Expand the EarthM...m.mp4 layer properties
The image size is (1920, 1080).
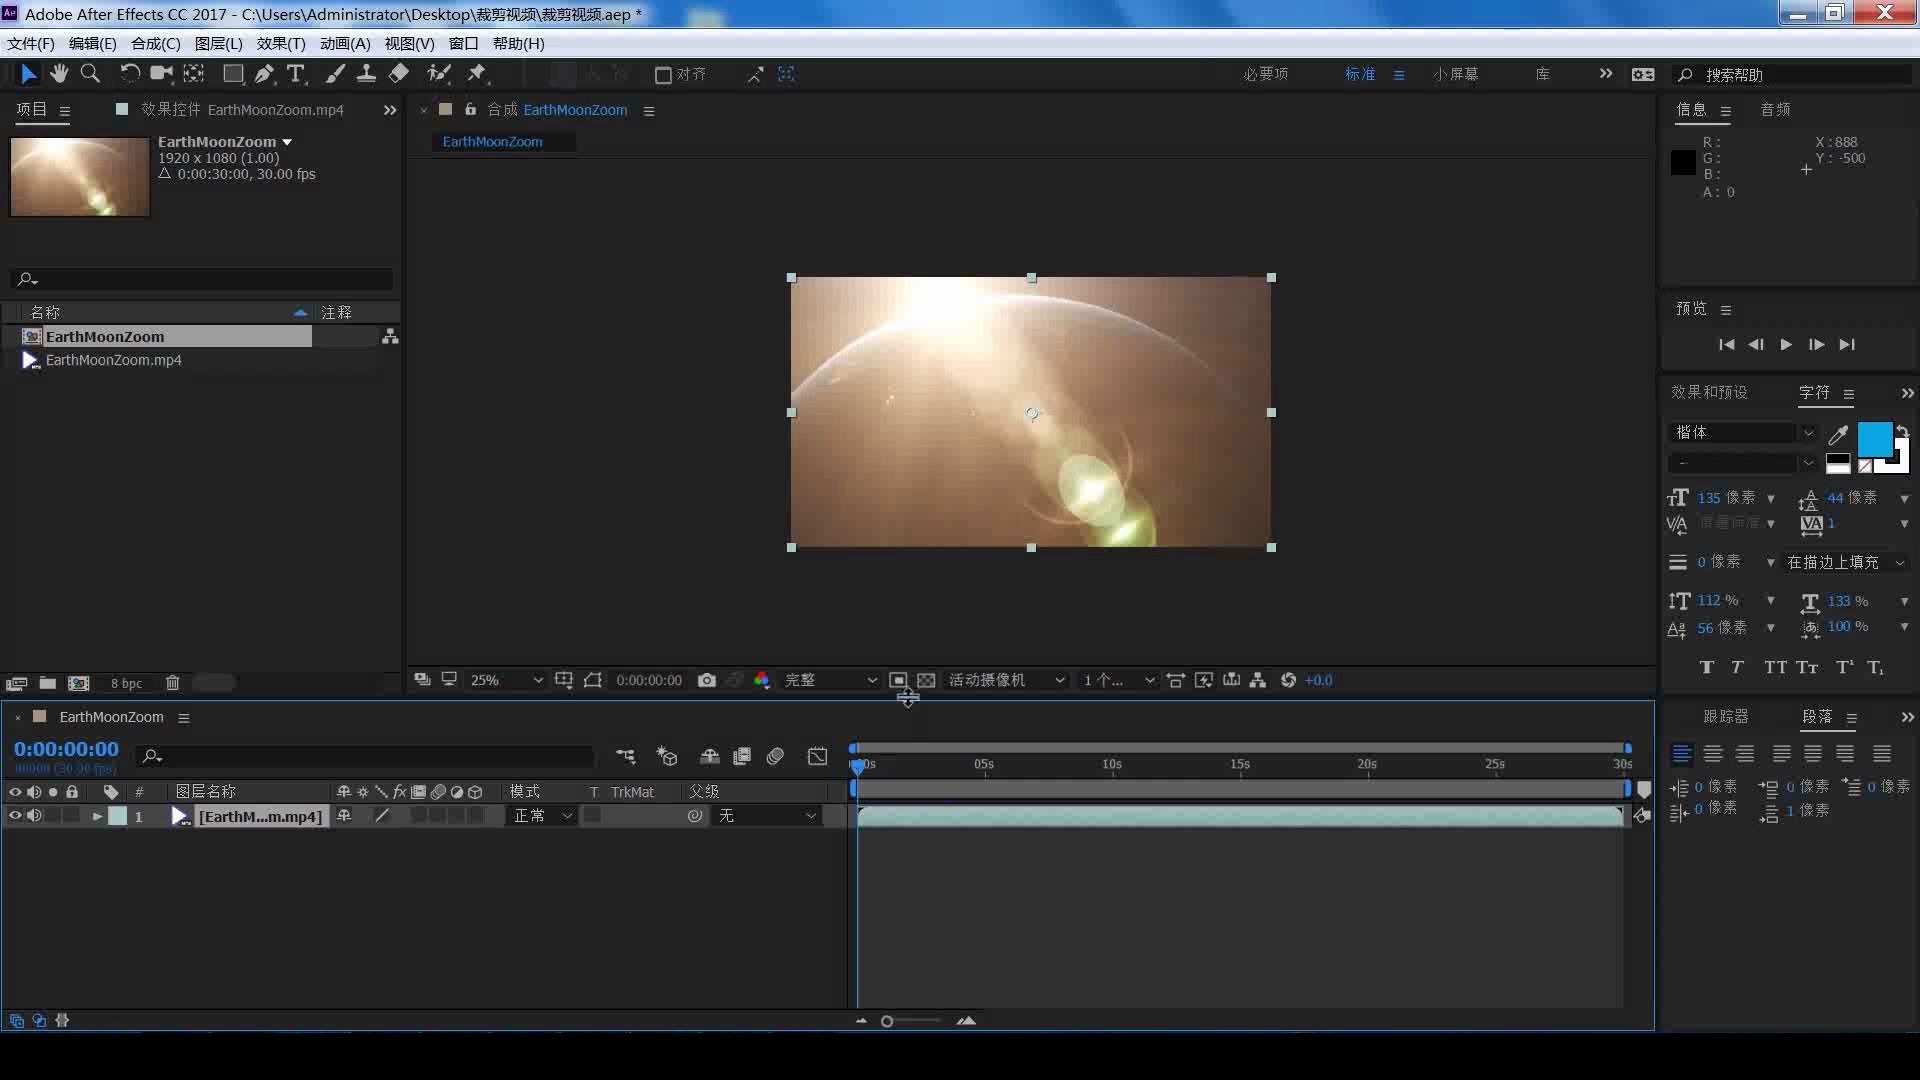(x=97, y=816)
